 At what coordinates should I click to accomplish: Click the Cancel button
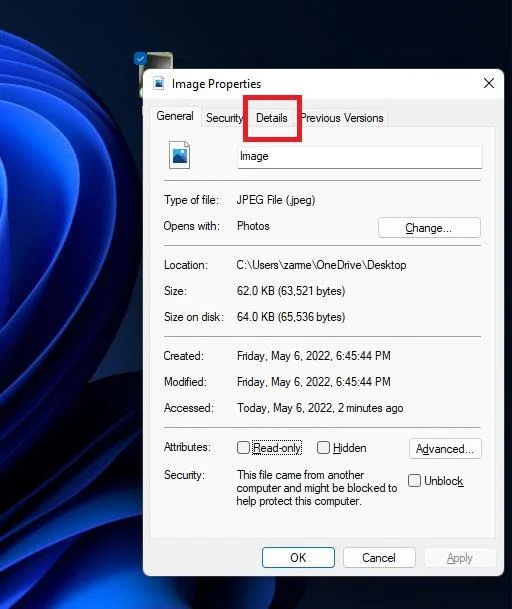[379, 558]
